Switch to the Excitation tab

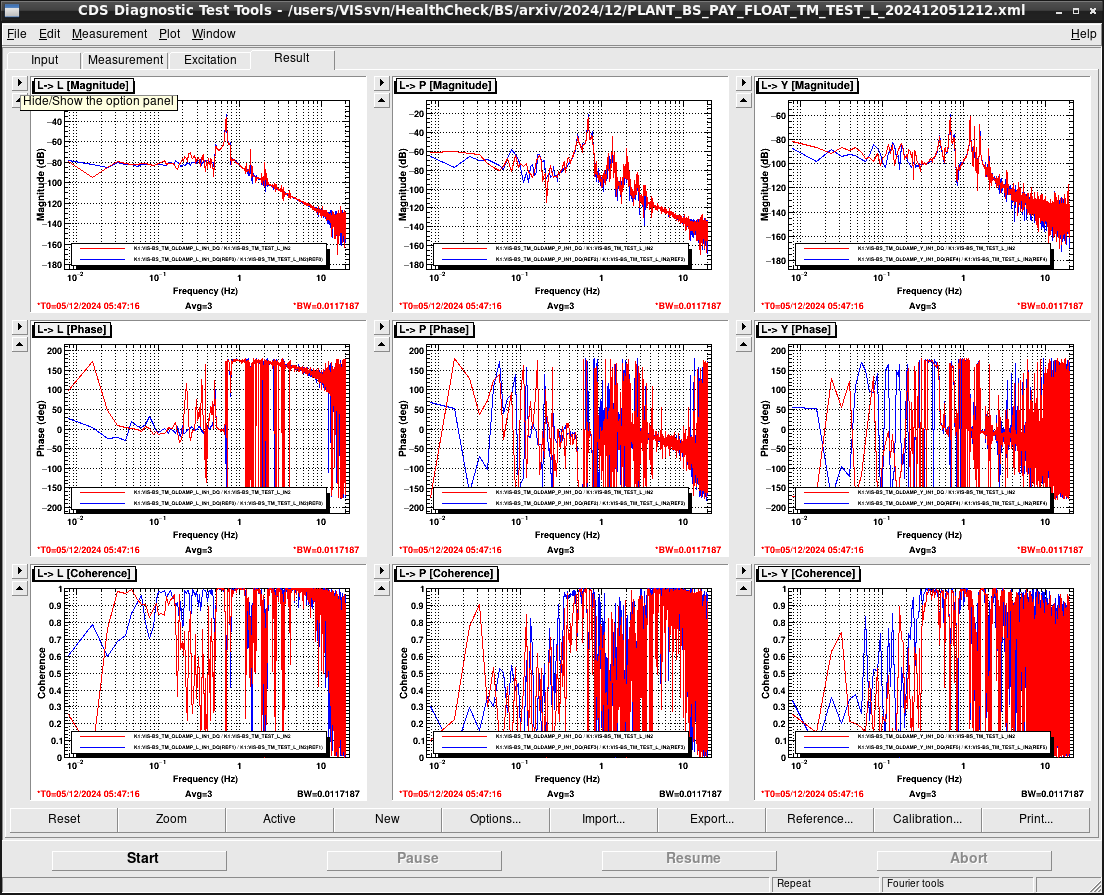tap(210, 60)
